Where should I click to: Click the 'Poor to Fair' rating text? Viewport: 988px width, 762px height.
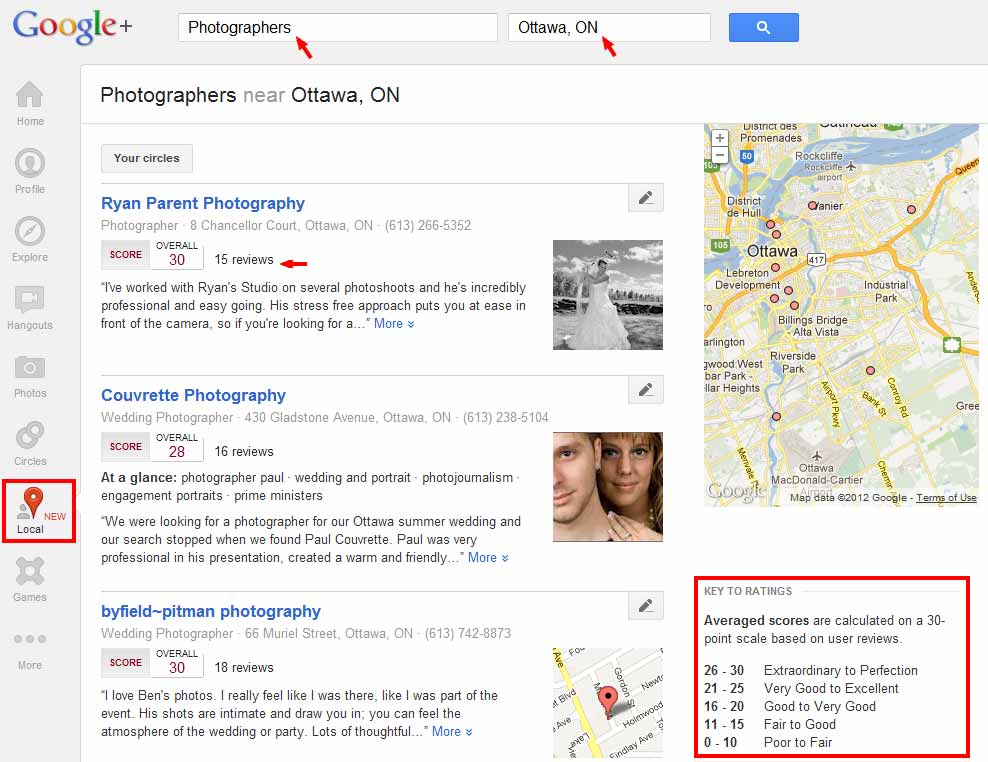point(798,742)
